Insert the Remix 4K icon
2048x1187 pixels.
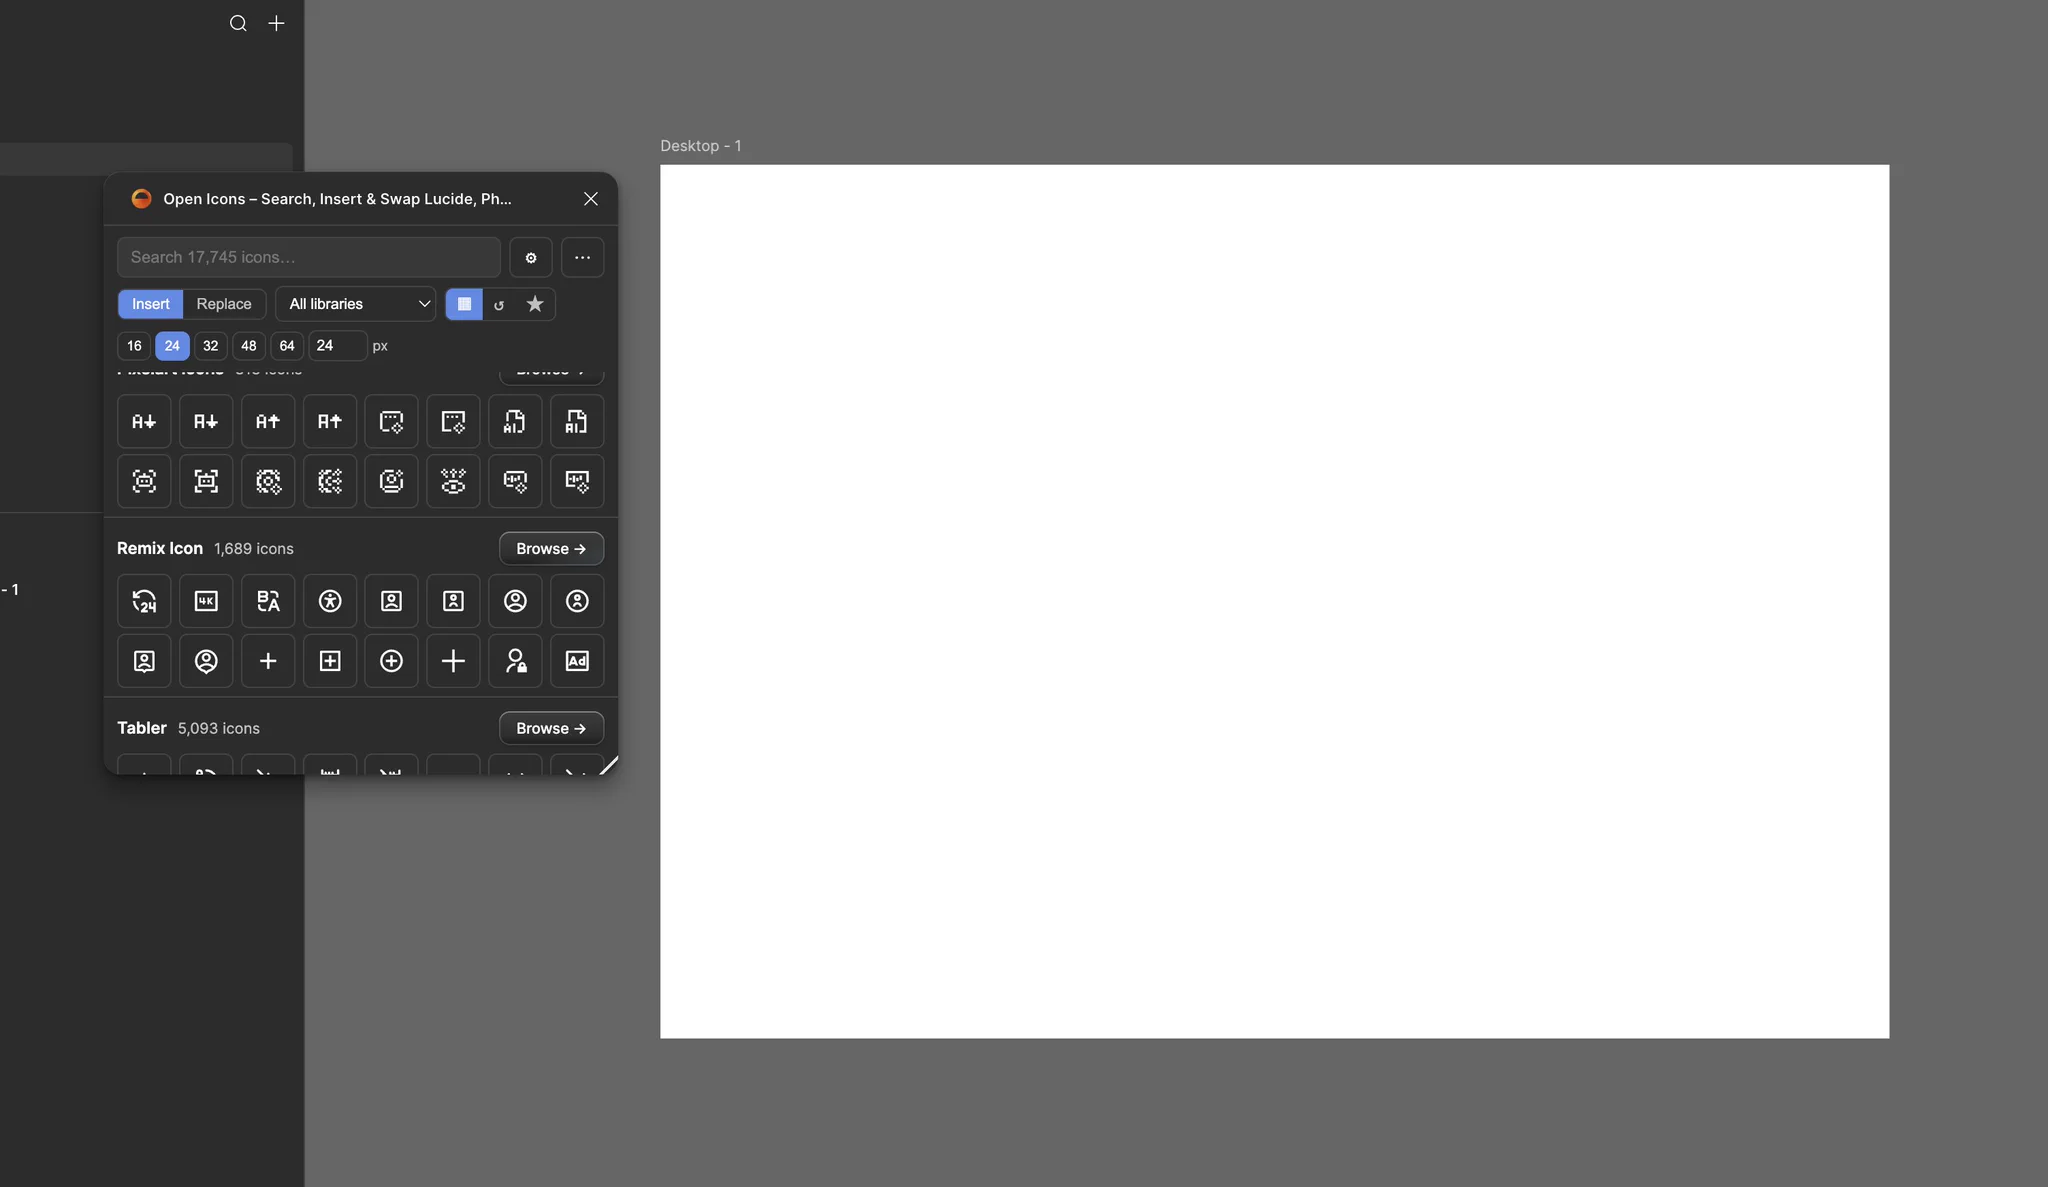[206, 601]
